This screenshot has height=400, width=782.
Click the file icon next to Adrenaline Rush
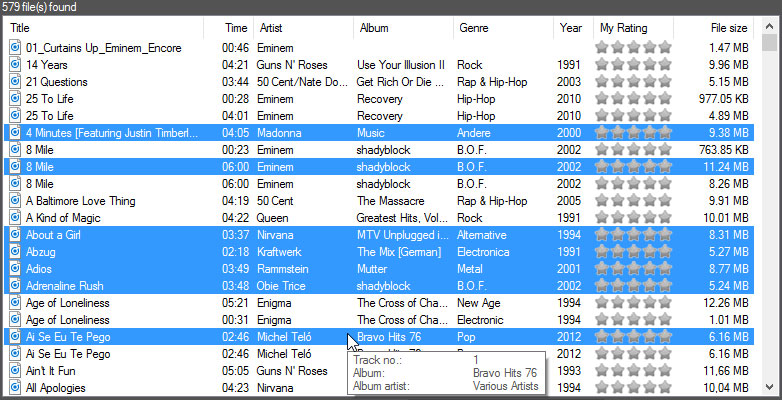point(15,286)
